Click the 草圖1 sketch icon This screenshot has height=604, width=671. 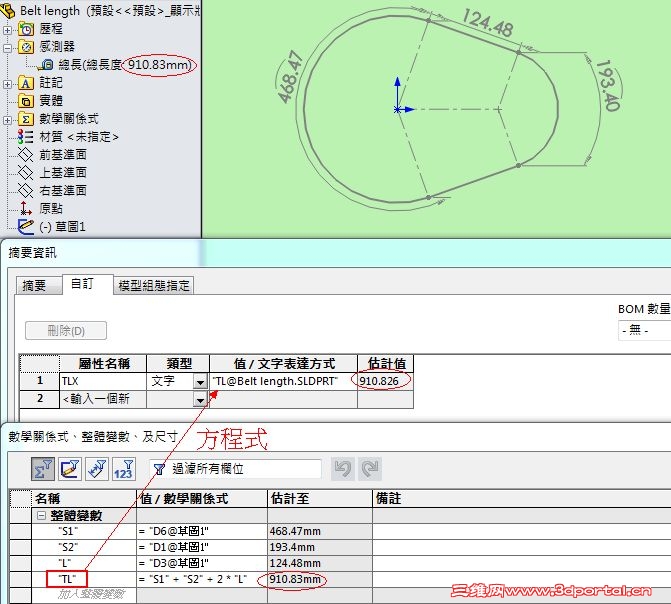[26, 226]
